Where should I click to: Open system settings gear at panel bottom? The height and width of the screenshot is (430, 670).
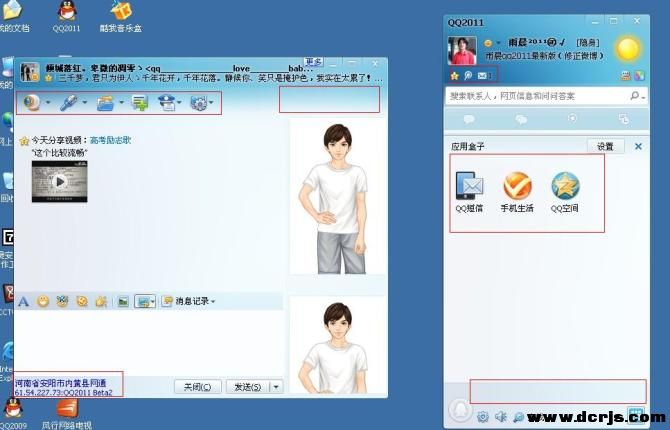tap(483, 416)
